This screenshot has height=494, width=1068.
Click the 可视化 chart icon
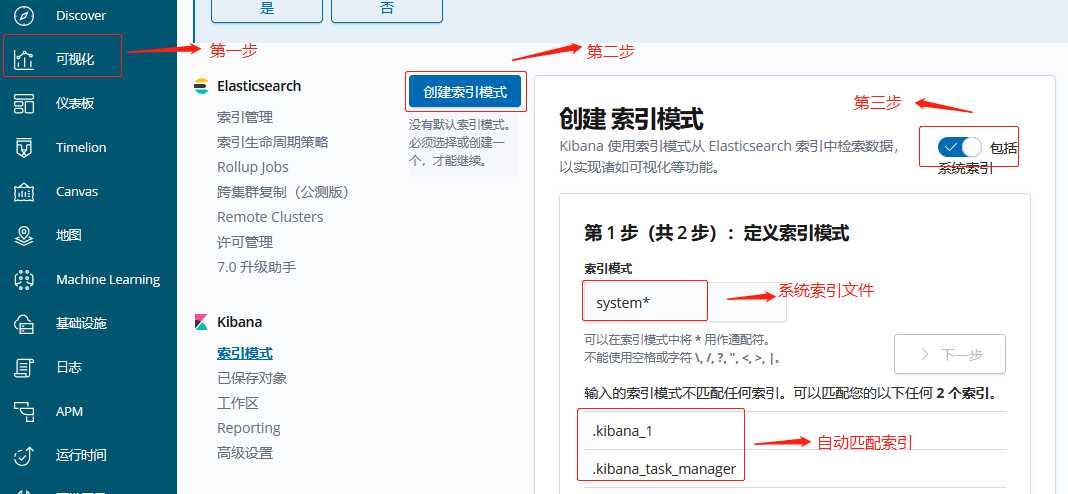tap(24, 60)
